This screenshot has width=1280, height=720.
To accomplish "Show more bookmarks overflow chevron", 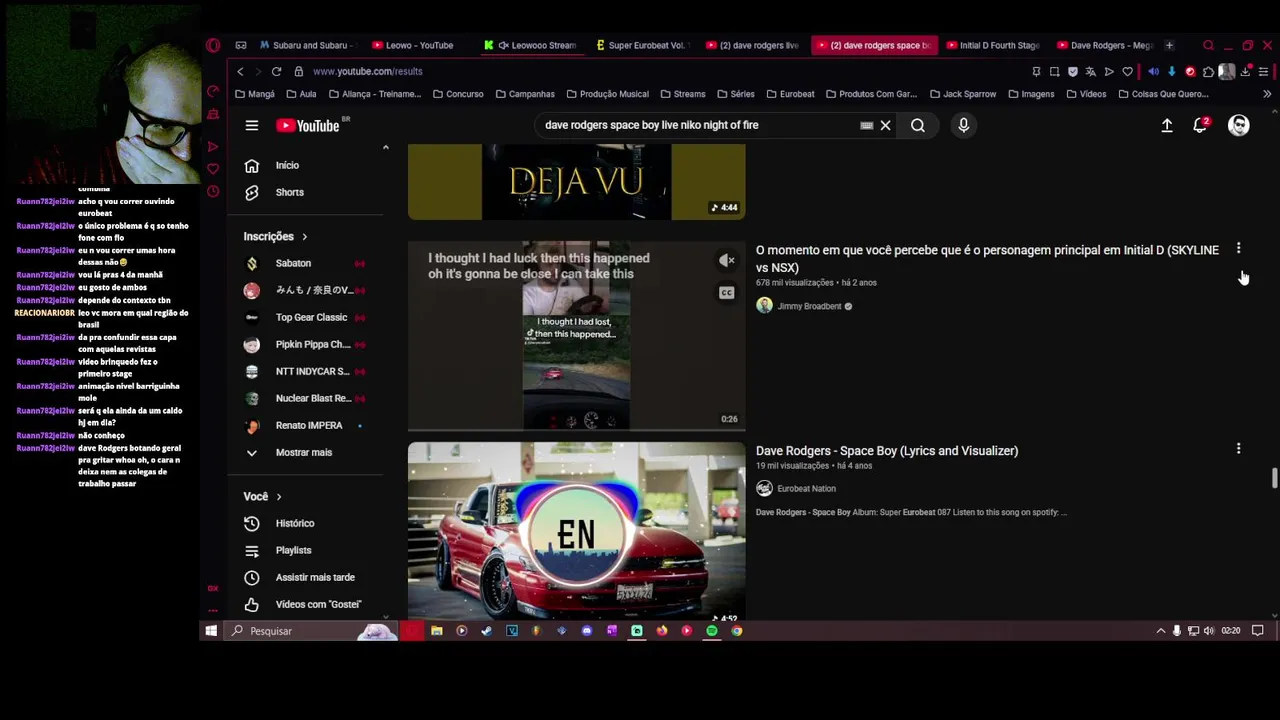I will (1267, 94).
